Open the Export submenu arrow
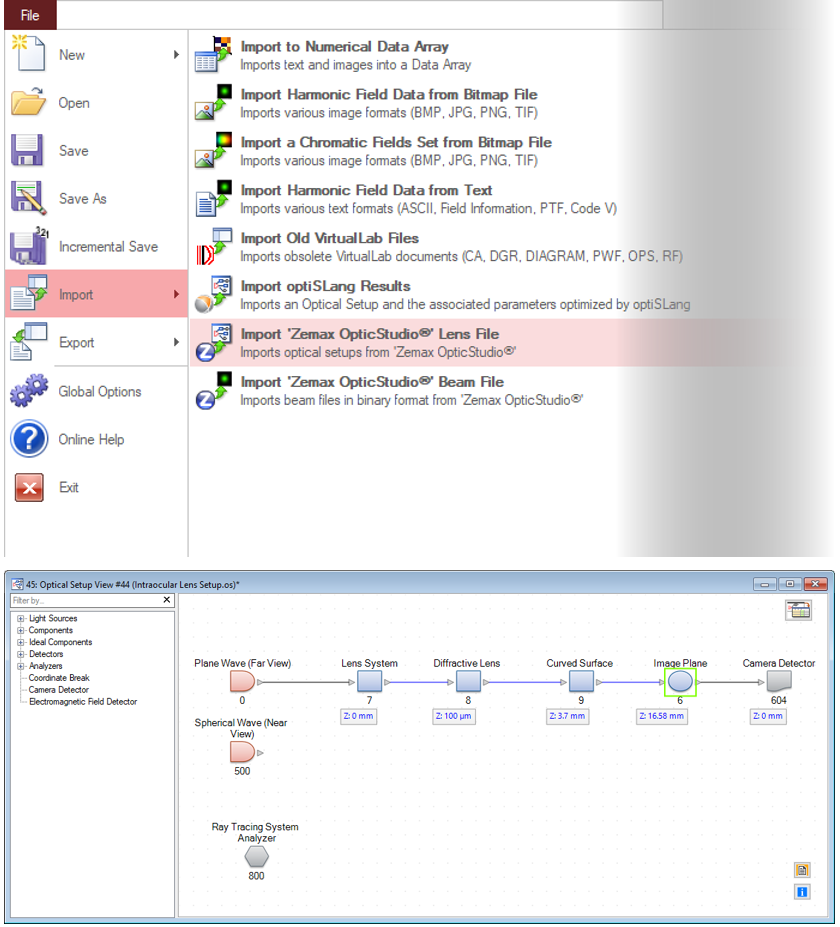 [x=176, y=342]
